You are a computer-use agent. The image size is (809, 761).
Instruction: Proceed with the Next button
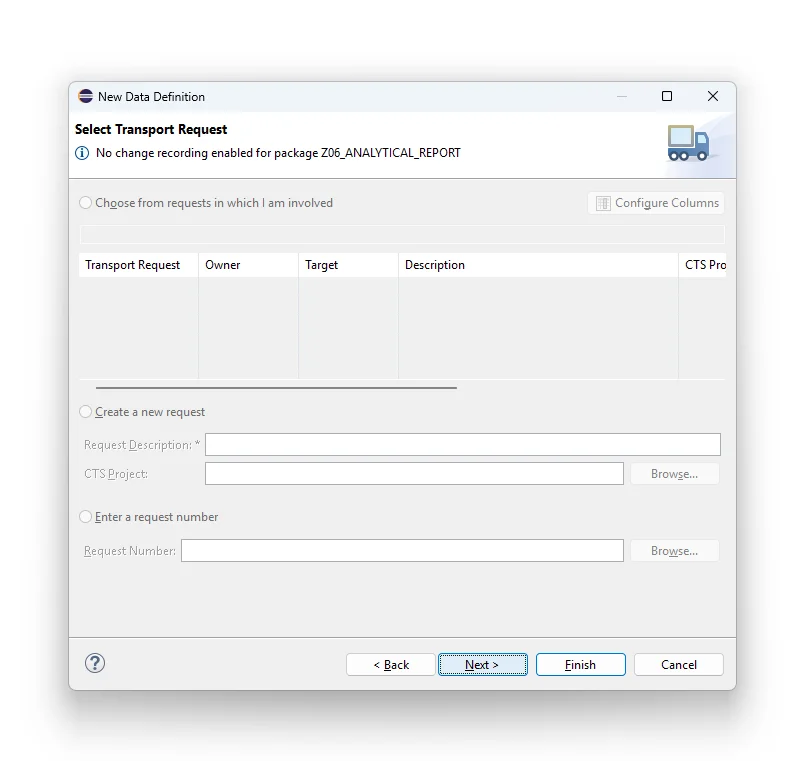coord(482,665)
